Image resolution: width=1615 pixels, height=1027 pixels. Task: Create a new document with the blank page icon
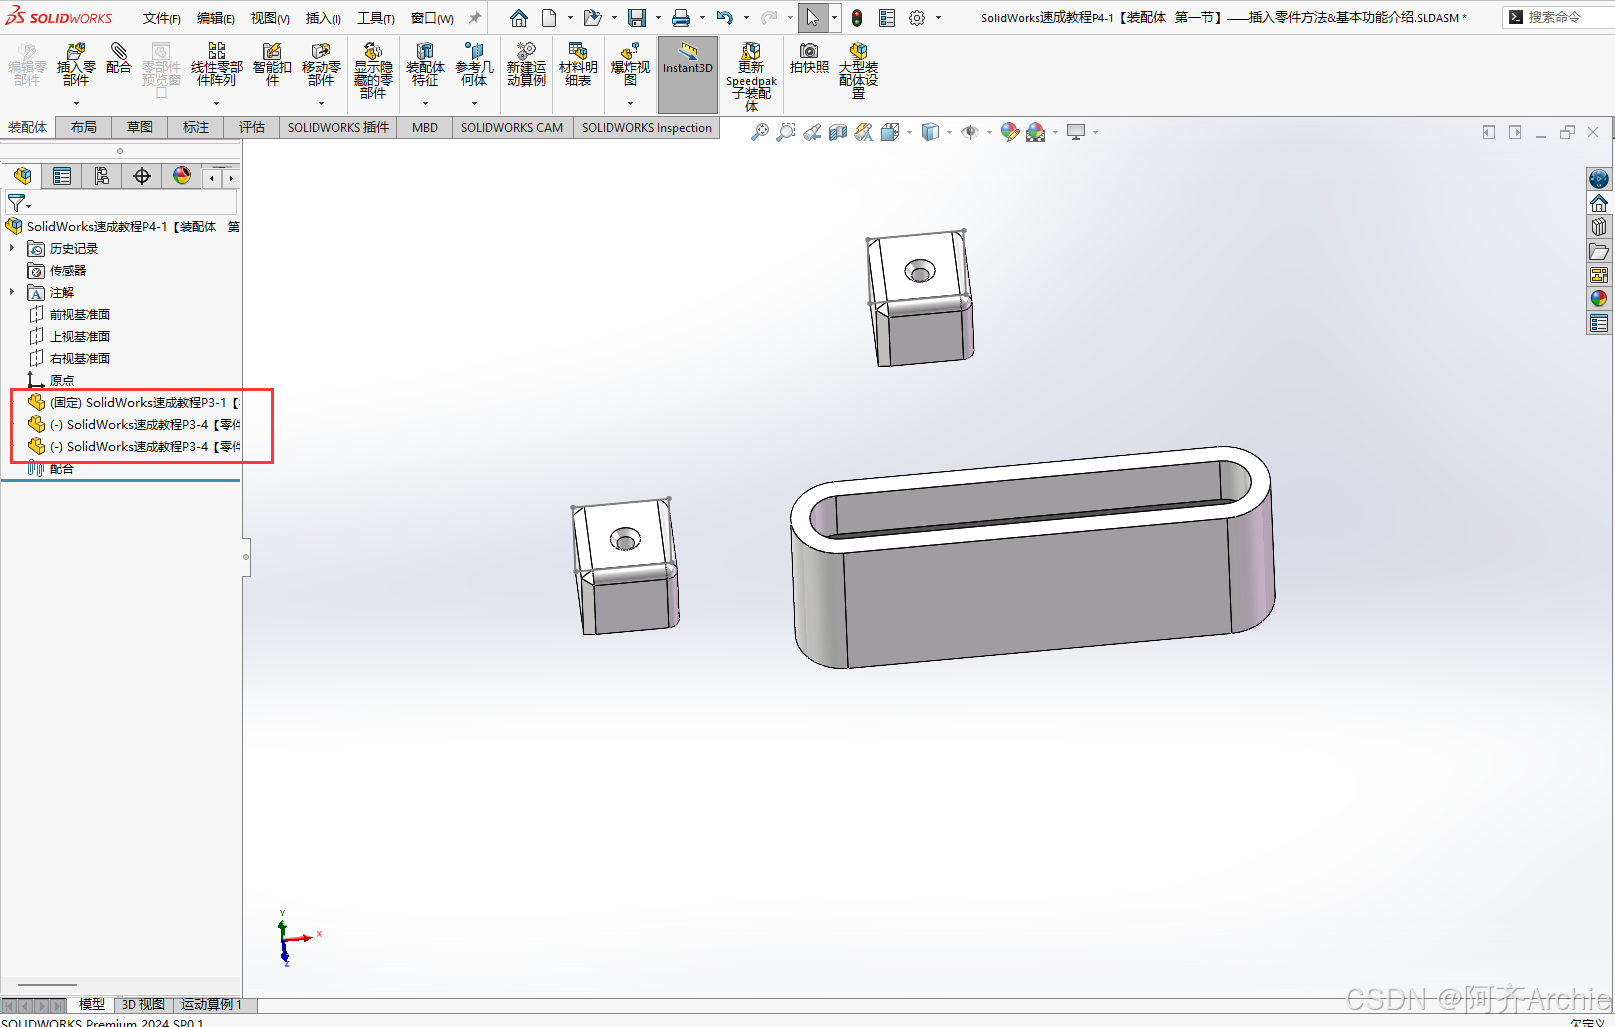point(549,18)
